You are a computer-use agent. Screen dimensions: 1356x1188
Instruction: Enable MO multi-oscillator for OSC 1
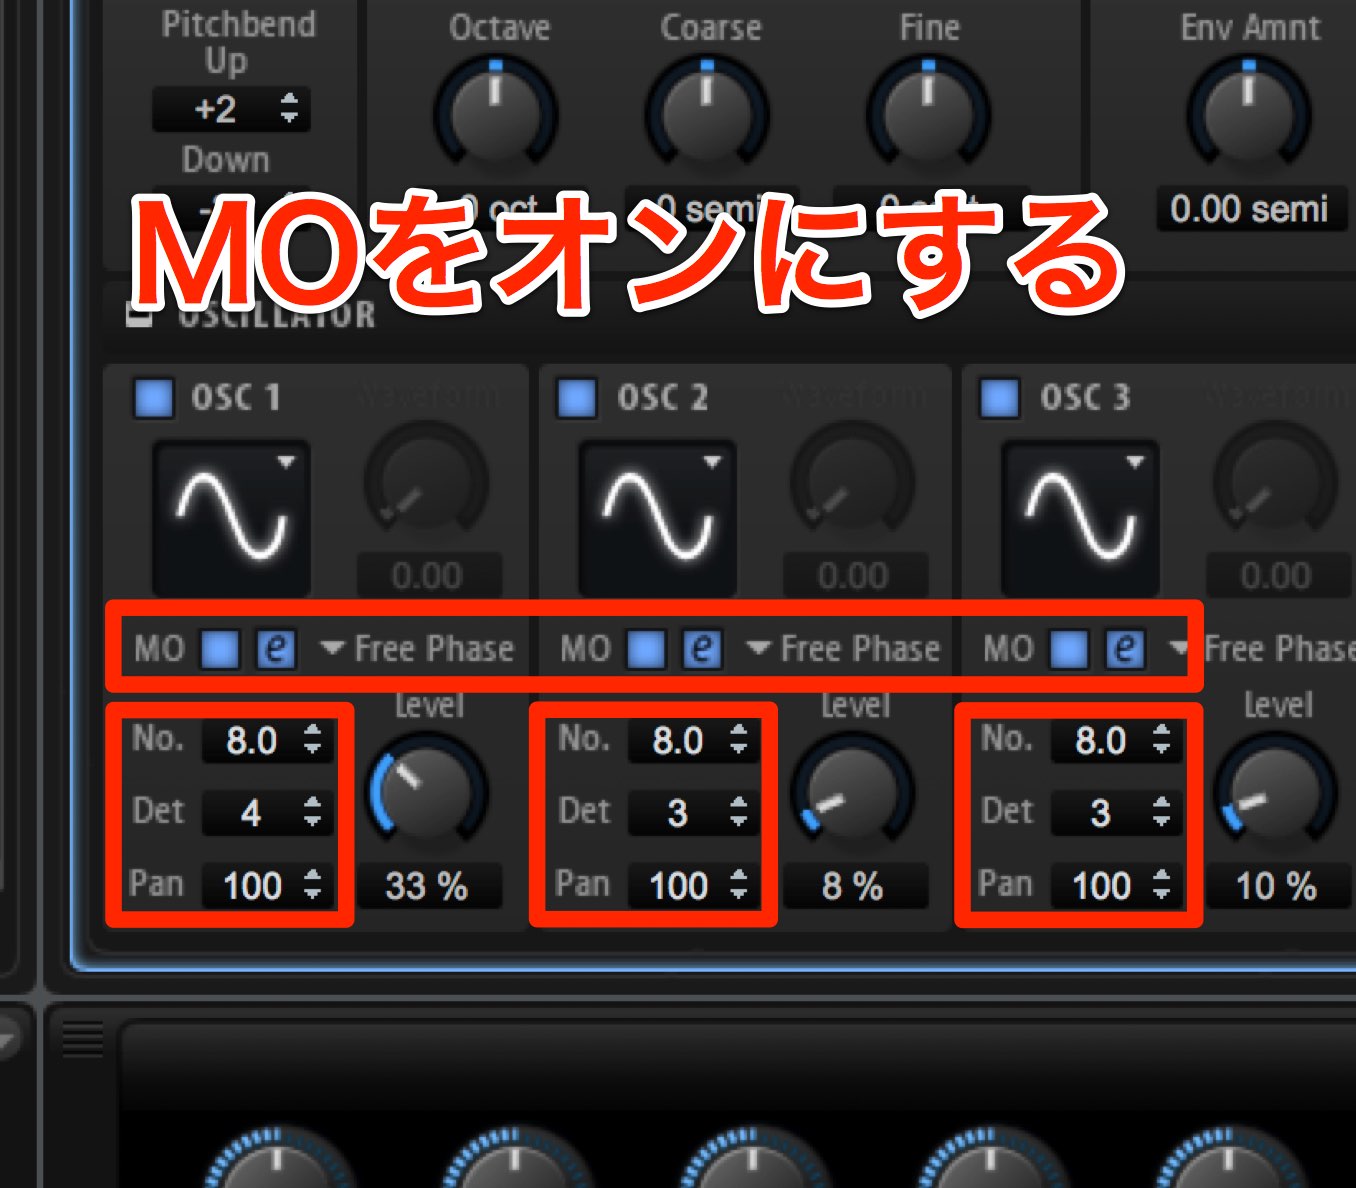click(220, 649)
